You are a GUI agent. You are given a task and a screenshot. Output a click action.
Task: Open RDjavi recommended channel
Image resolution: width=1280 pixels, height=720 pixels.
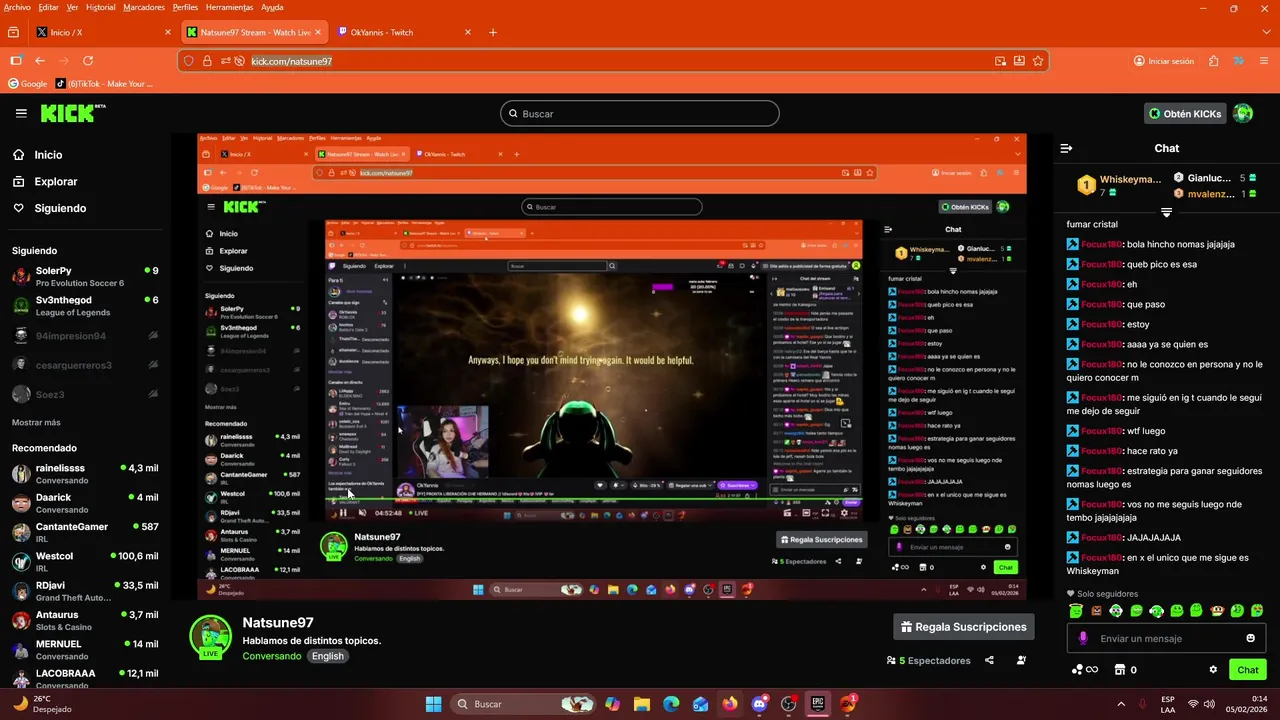coord(85,591)
